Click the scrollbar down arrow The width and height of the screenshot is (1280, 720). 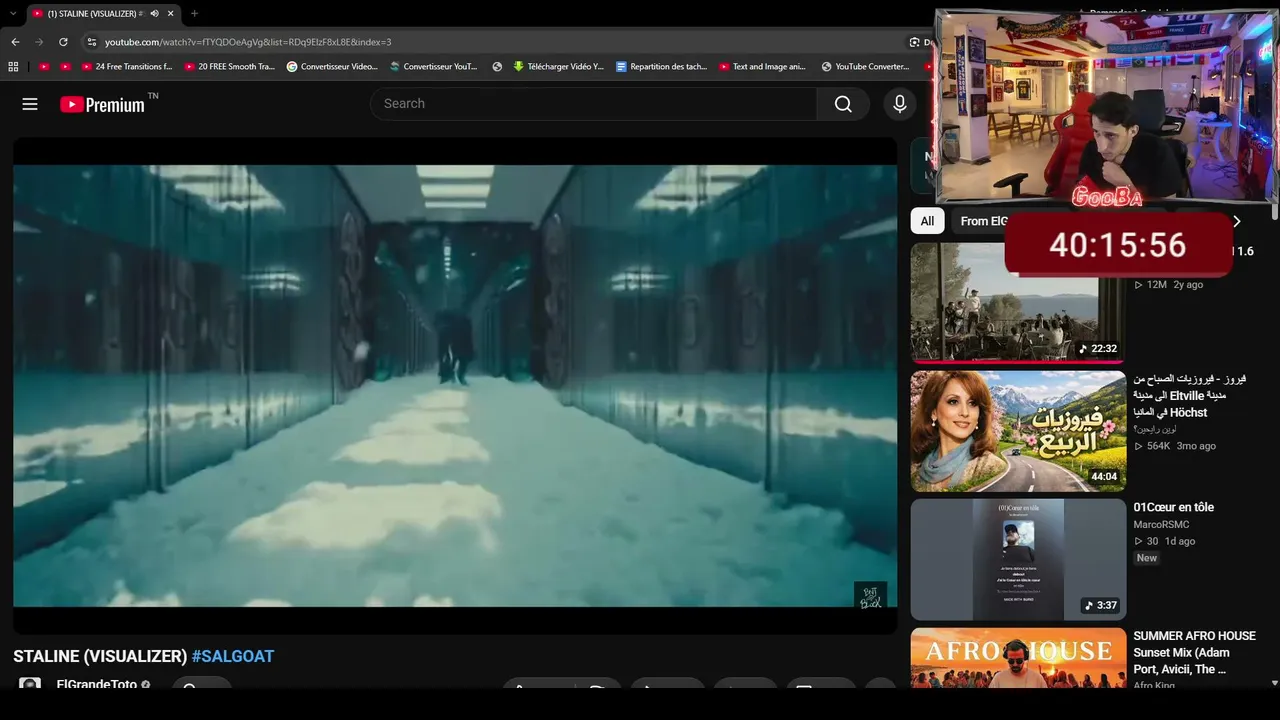pyautogui.click(x=1274, y=683)
